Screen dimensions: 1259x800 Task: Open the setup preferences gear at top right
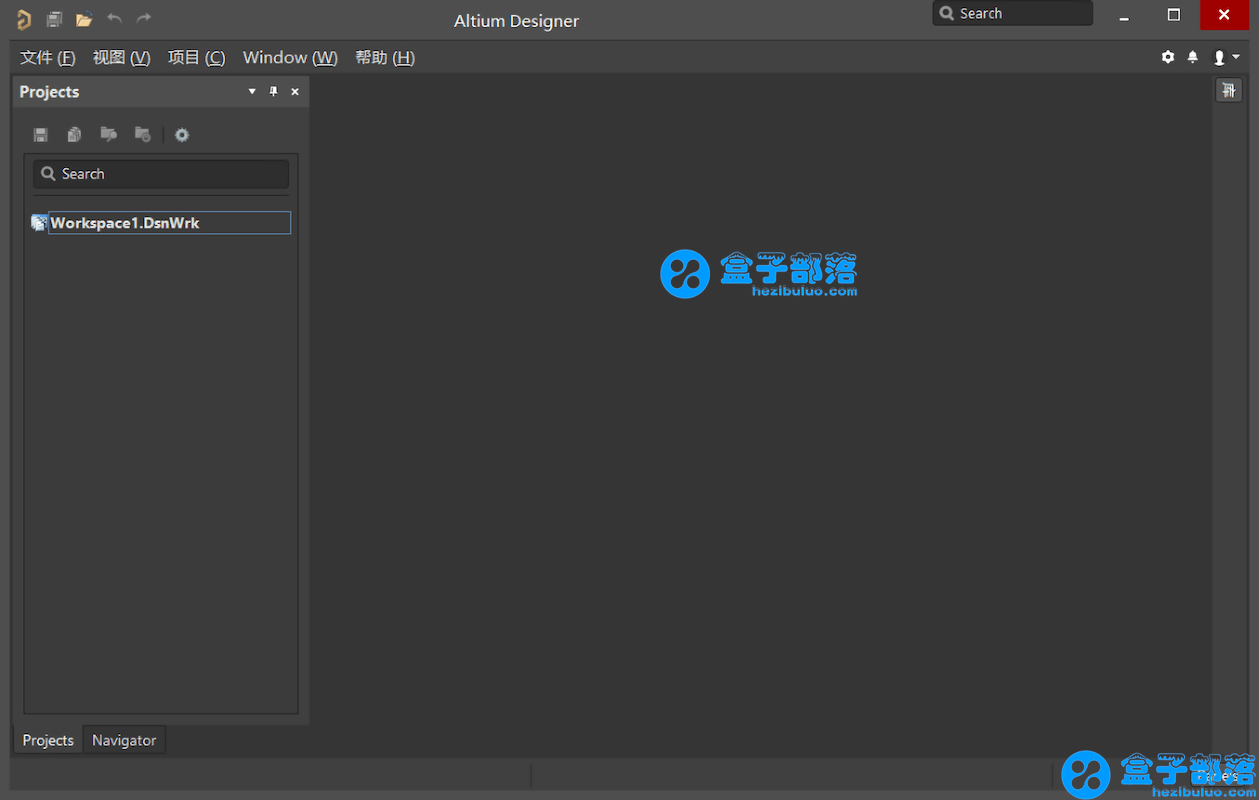coord(1168,57)
